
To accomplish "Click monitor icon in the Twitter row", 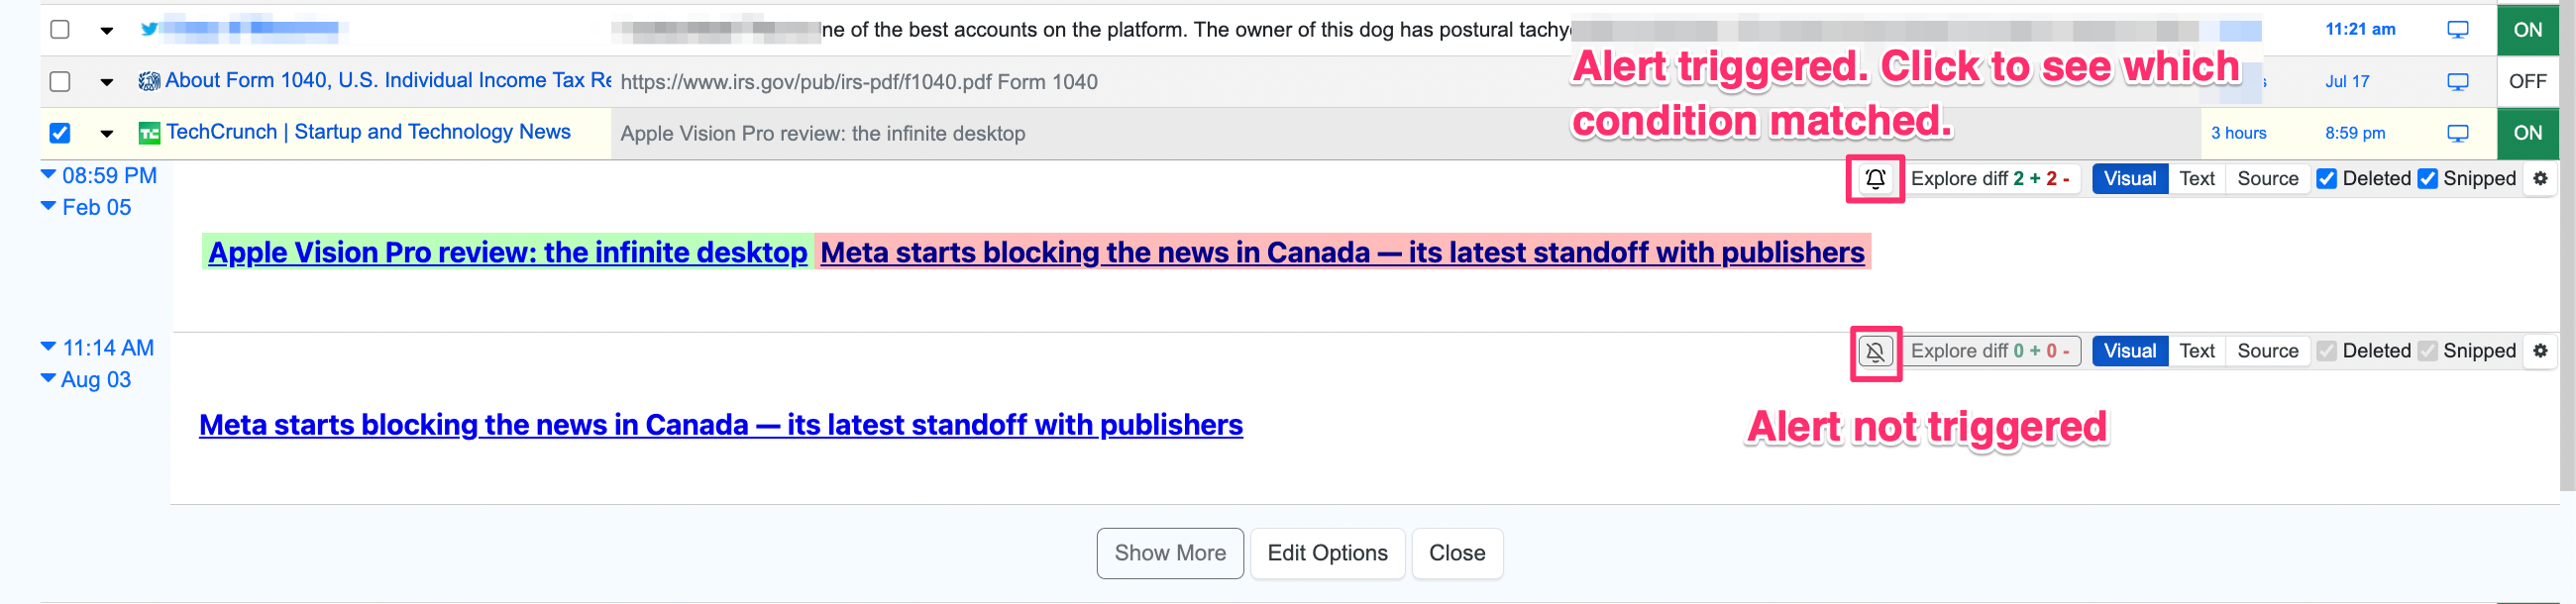I will (2457, 30).
